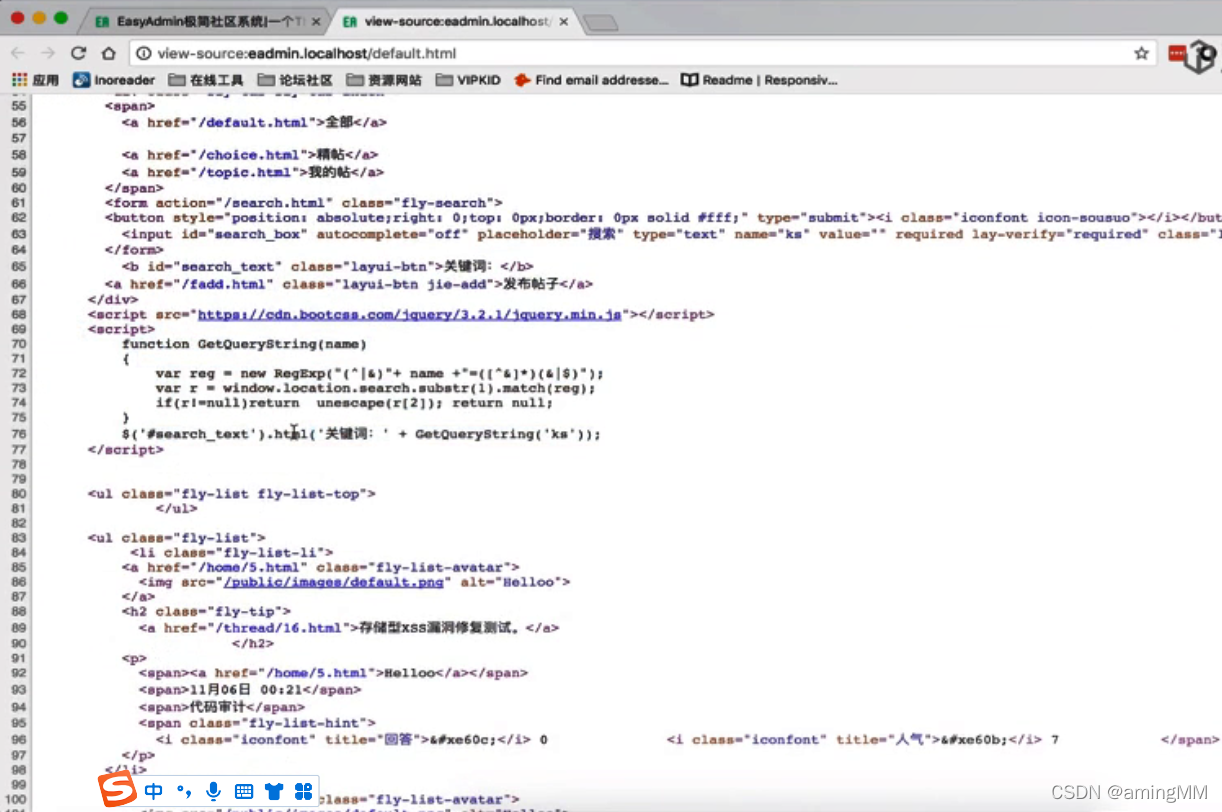Click the search_box input line
This screenshot has width=1222, height=812.
(x=671, y=234)
